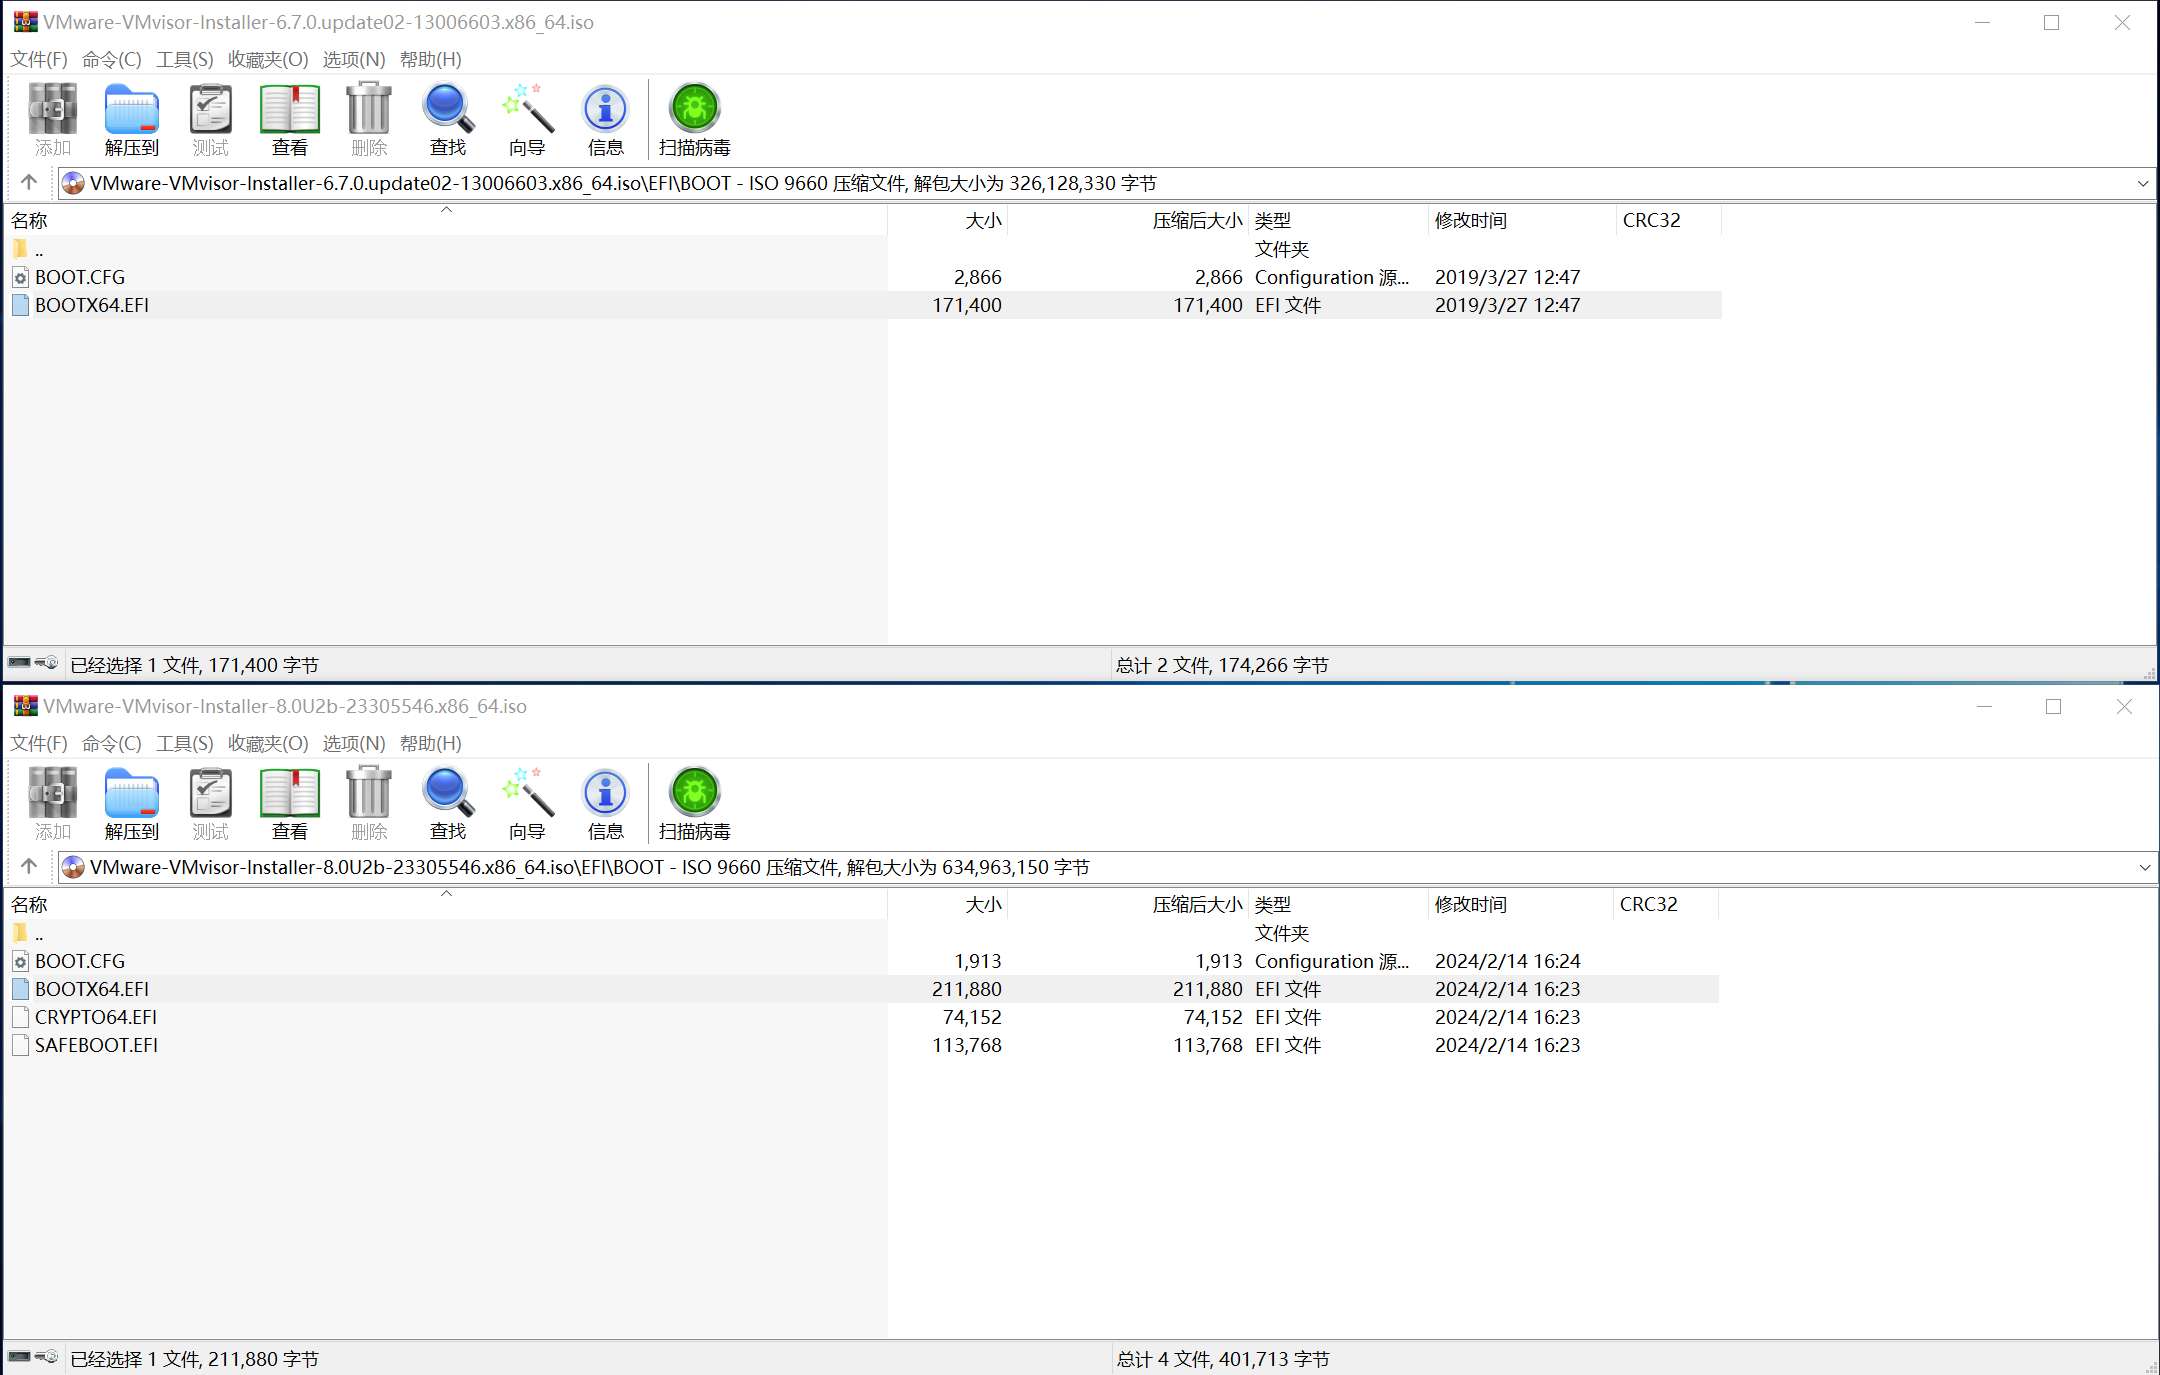The height and width of the screenshot is (1375, 2160).
Task: Open 命令(C) menu in 6.7.0 window
Action: pos(112,59)
